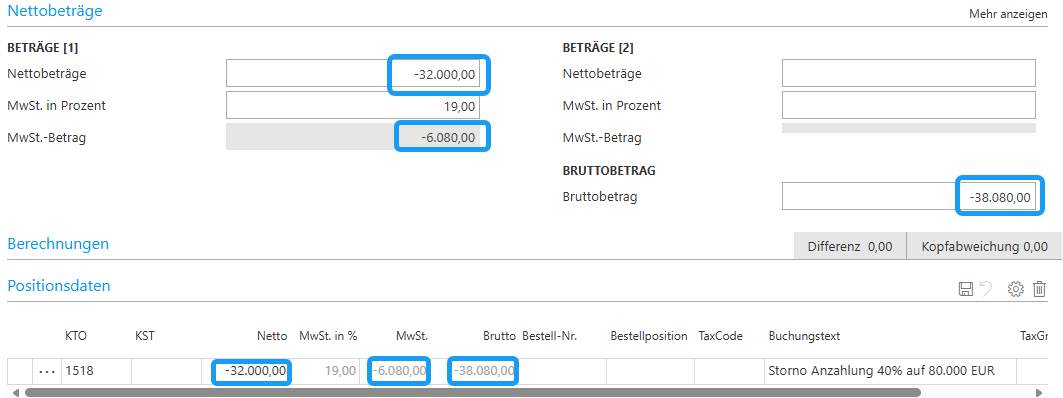Viewport: 1063px width, 398px height.
Task: Delete the position with the trash icon
Action: [1039, 290]
